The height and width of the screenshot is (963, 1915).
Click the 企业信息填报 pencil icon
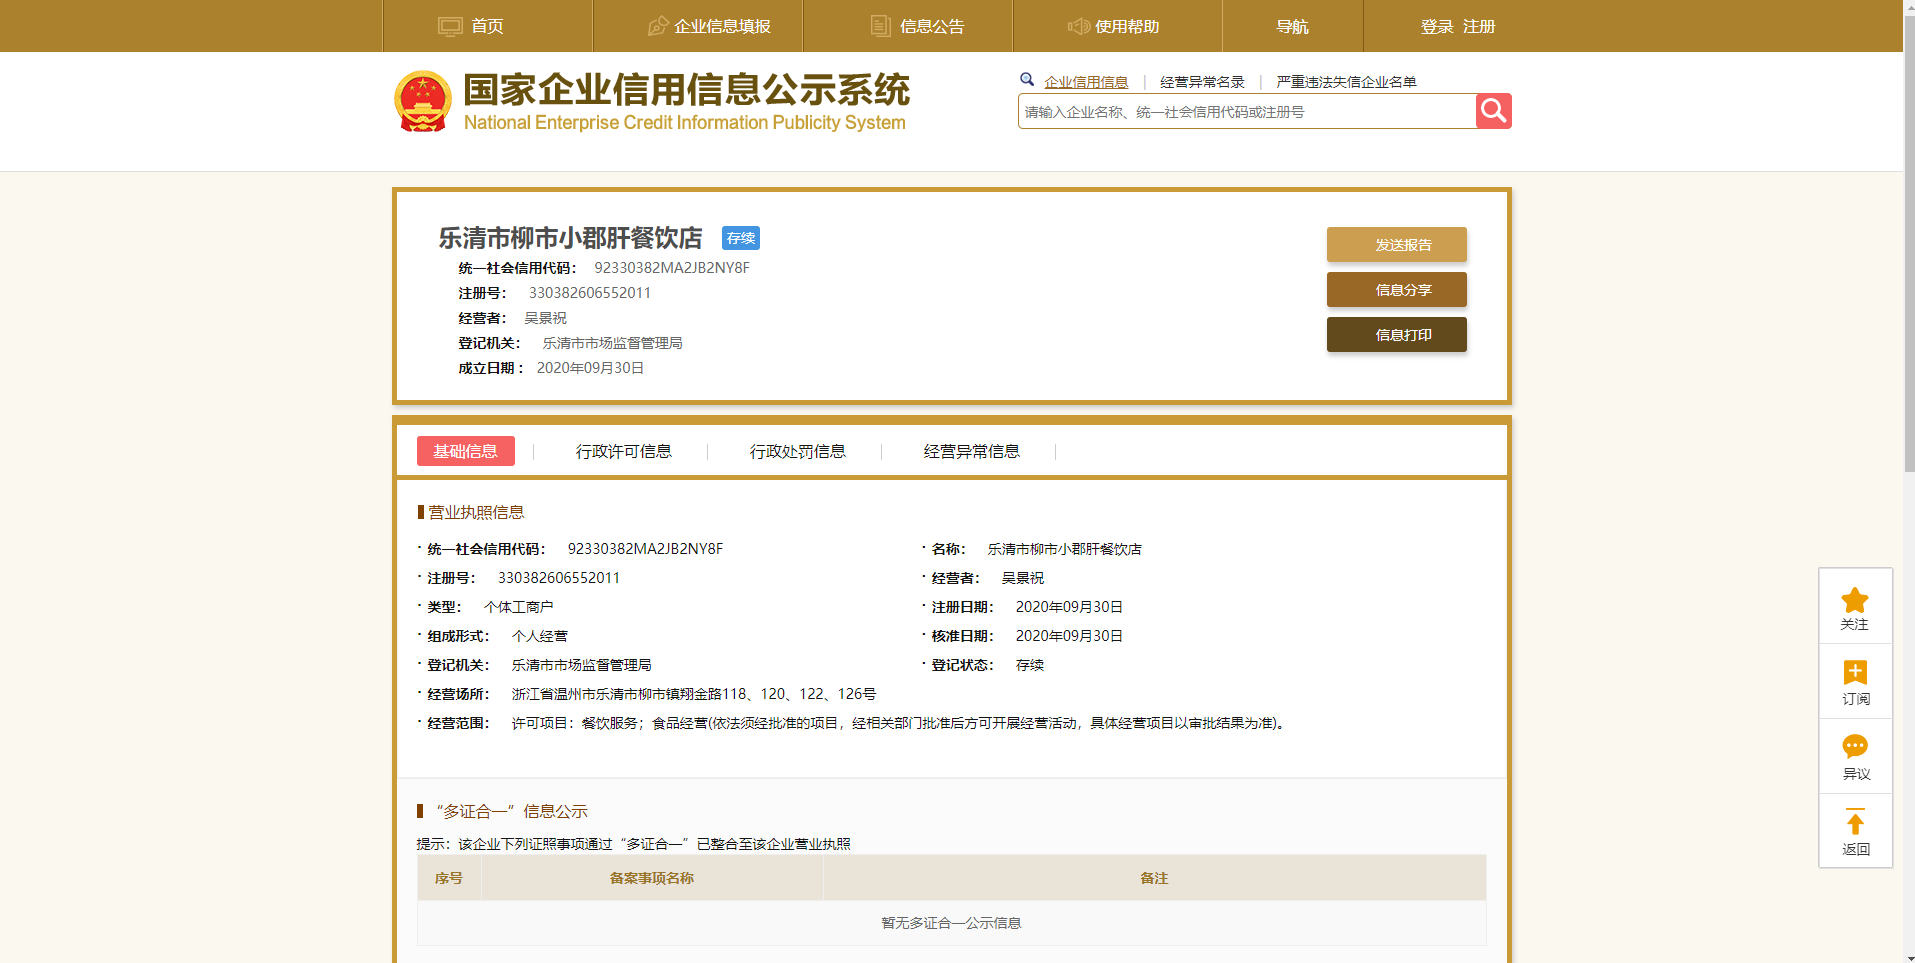point(658,26)
